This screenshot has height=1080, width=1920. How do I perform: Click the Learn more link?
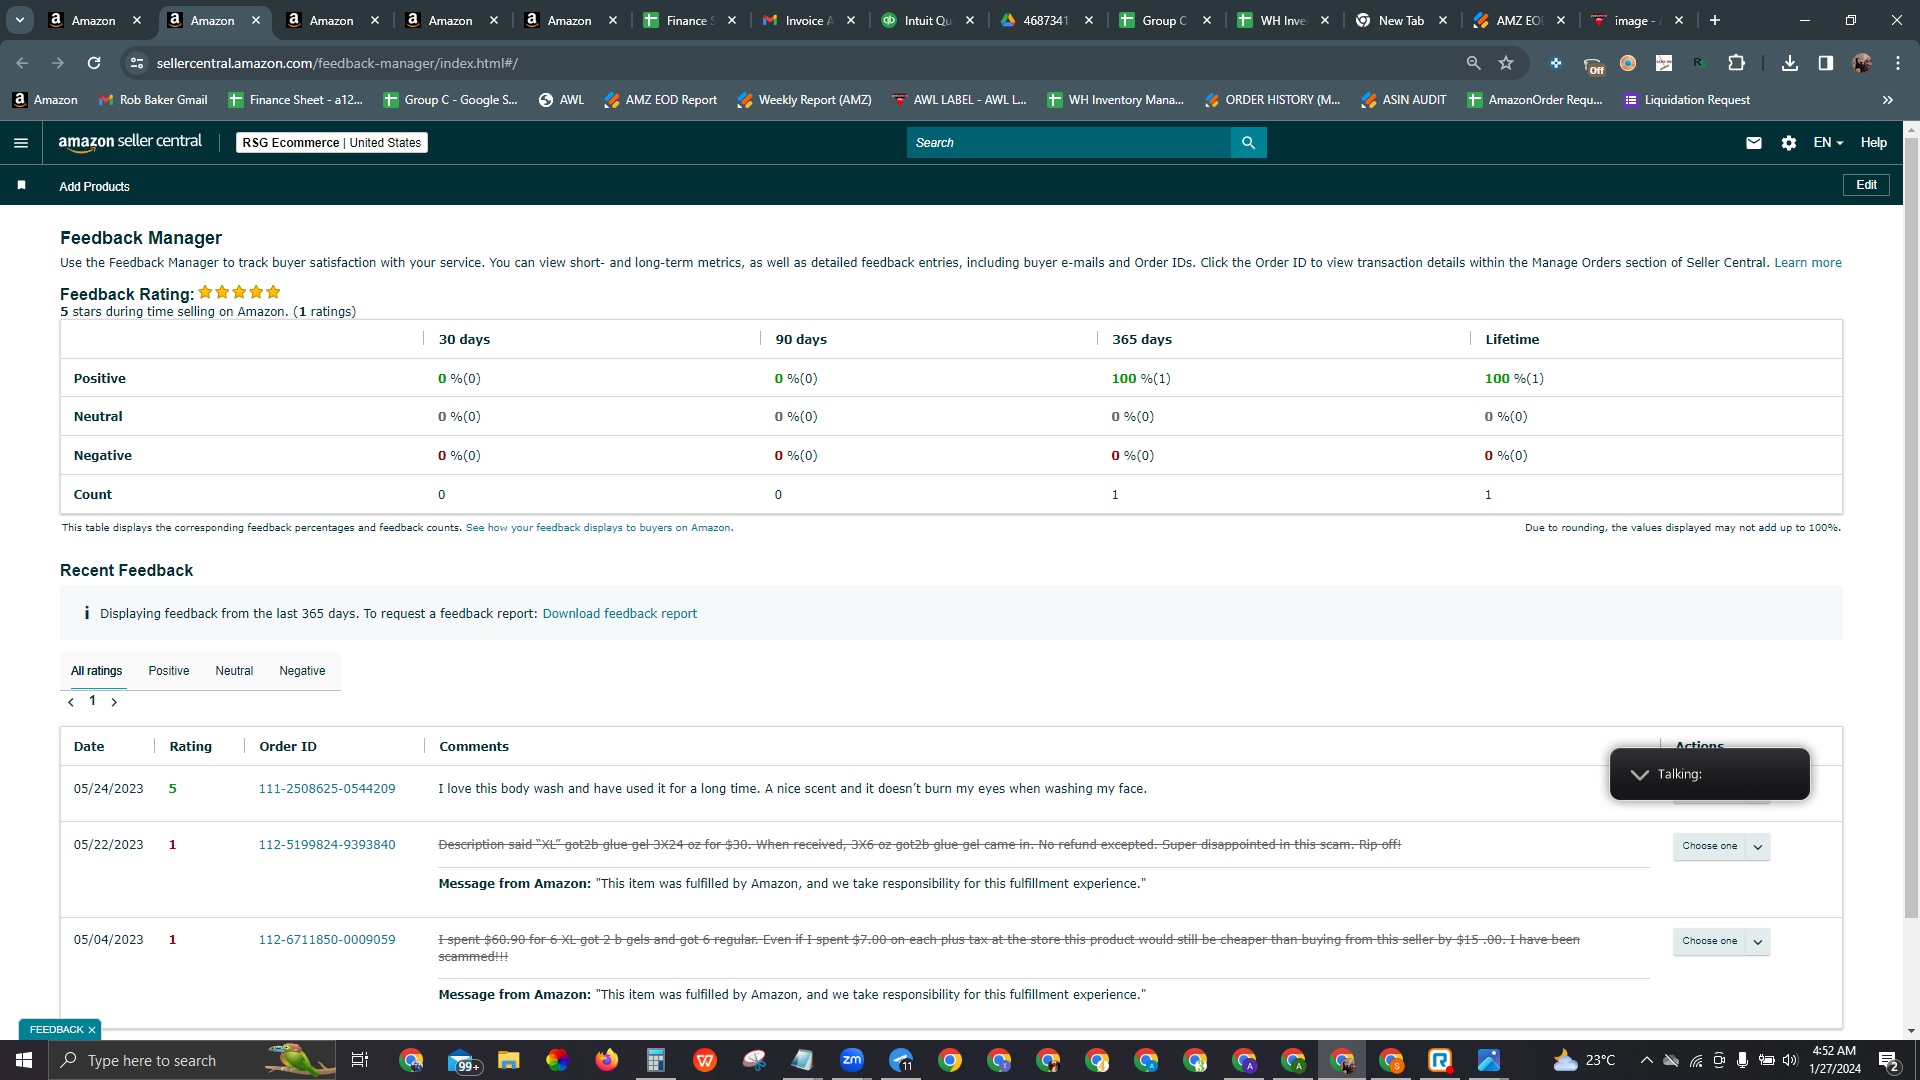click(x=1808, y=263)
